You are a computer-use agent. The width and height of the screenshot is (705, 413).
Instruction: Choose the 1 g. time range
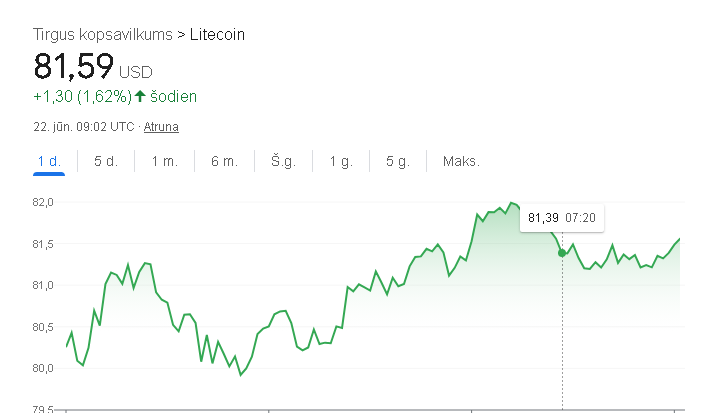[x=341, y=161]
